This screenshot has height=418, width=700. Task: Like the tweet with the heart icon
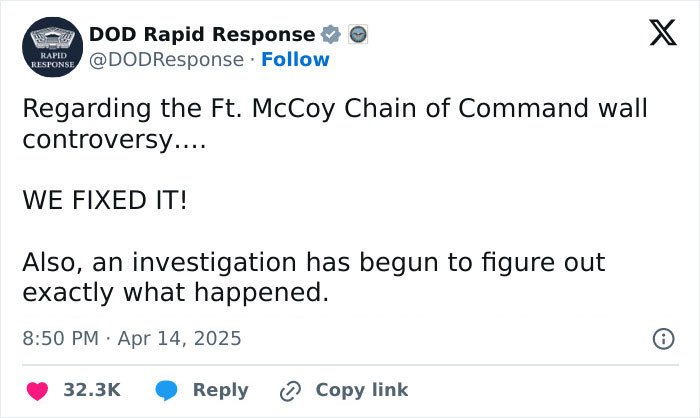[x=37, y=390]
